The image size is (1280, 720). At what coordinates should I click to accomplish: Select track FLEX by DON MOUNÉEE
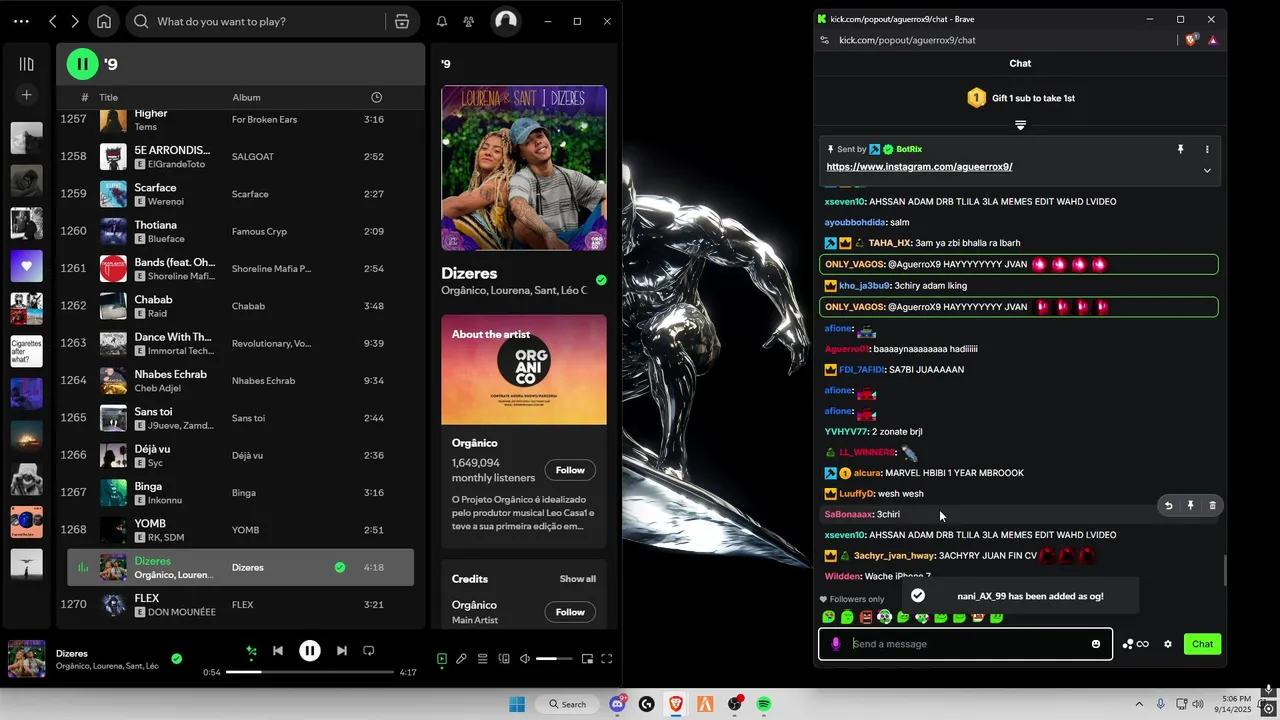240,604
